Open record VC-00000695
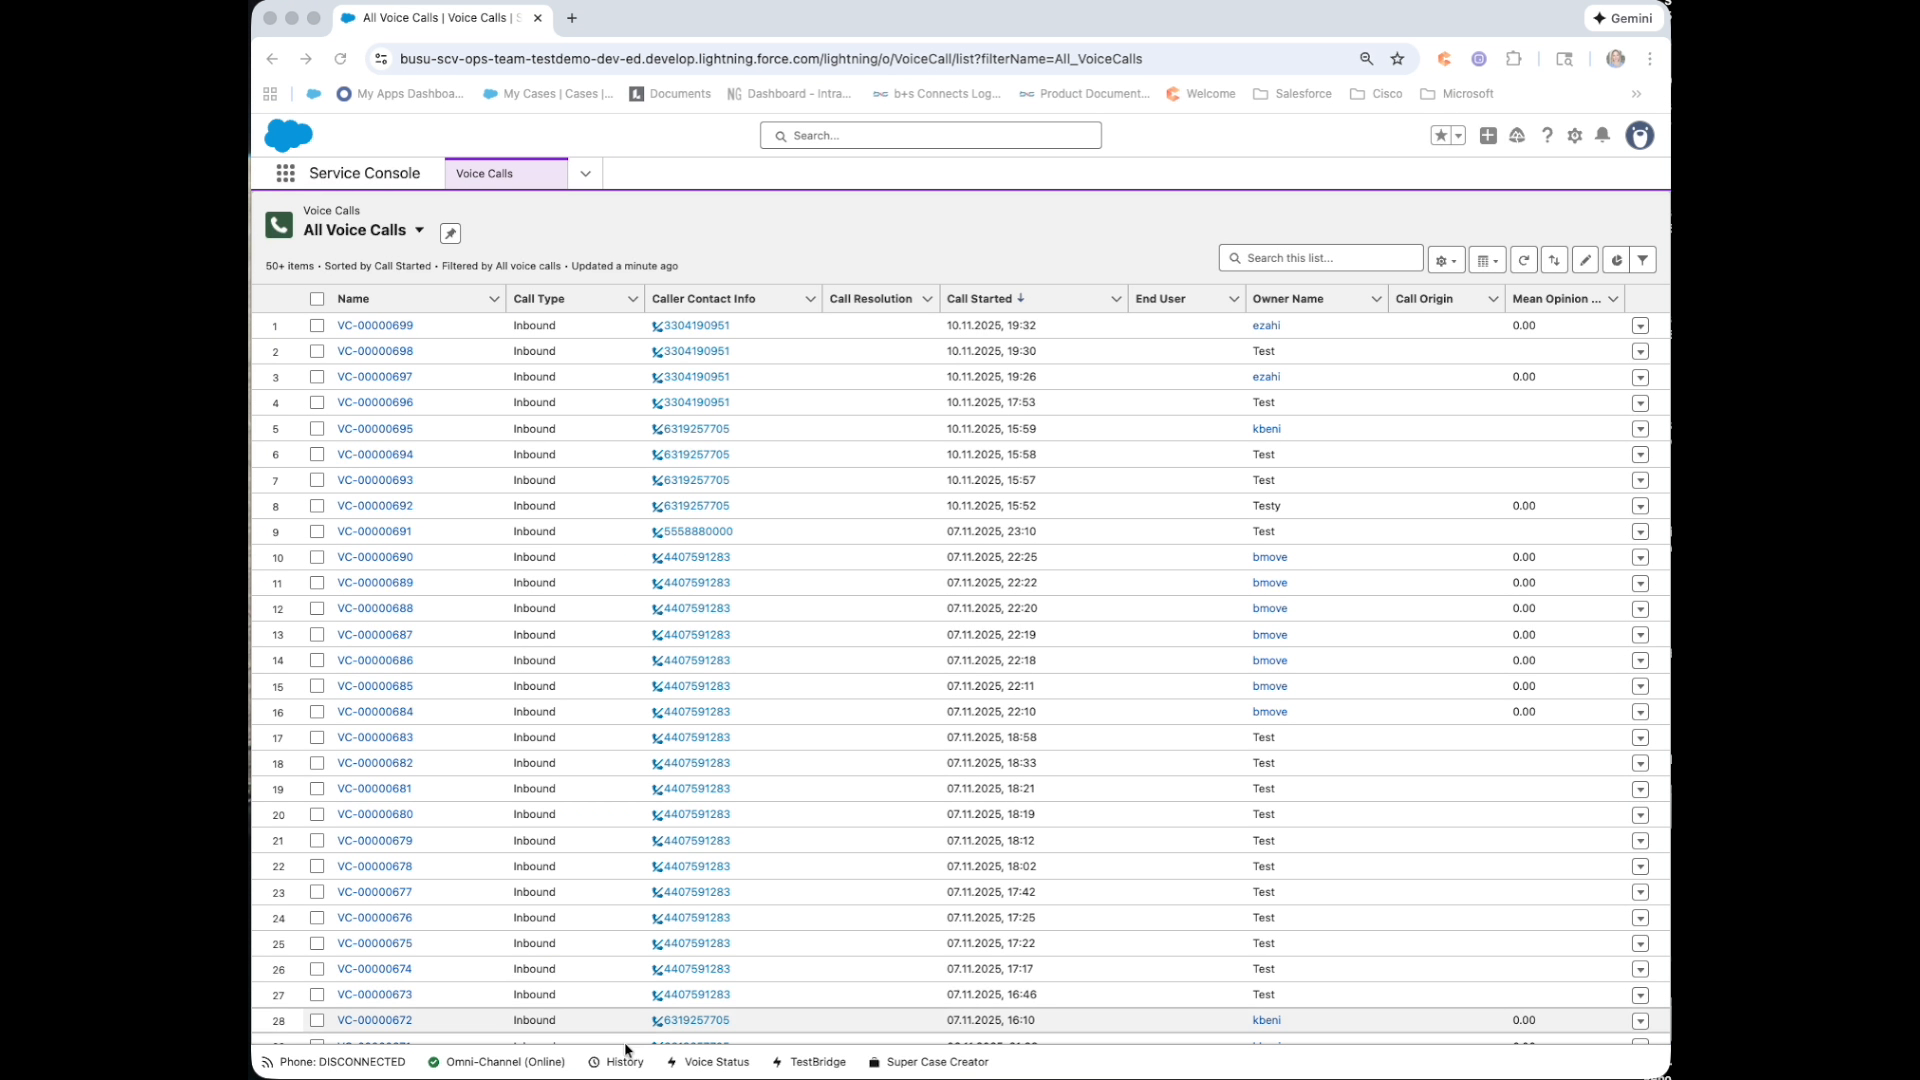 pos(377,428)
